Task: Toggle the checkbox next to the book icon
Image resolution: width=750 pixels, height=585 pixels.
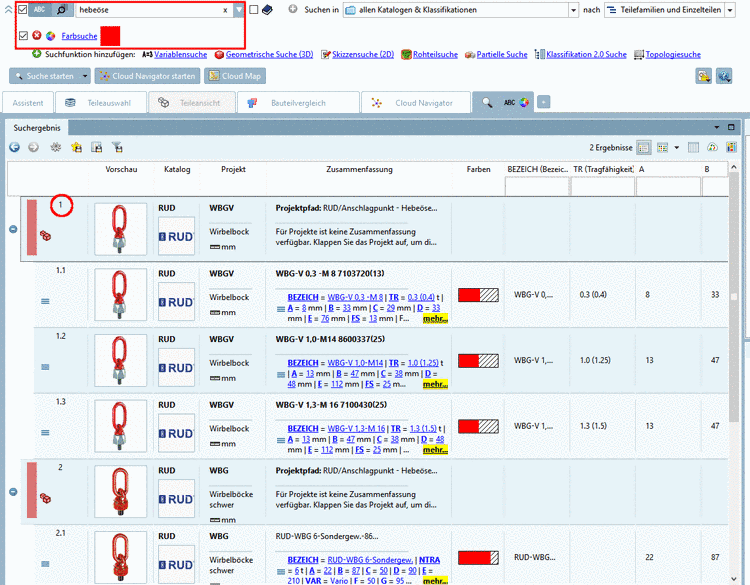Action: [254, 10]
